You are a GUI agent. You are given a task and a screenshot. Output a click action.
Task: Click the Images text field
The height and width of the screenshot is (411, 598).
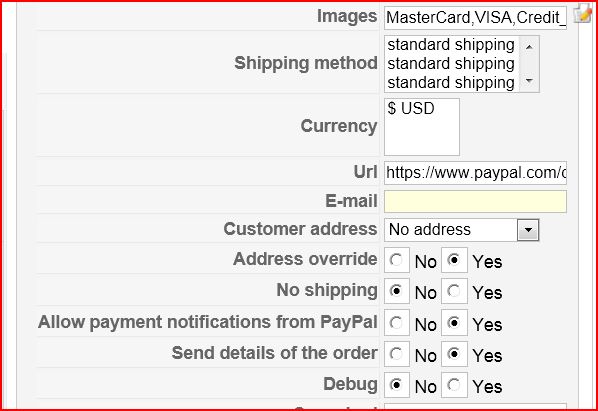click(475, 18)
